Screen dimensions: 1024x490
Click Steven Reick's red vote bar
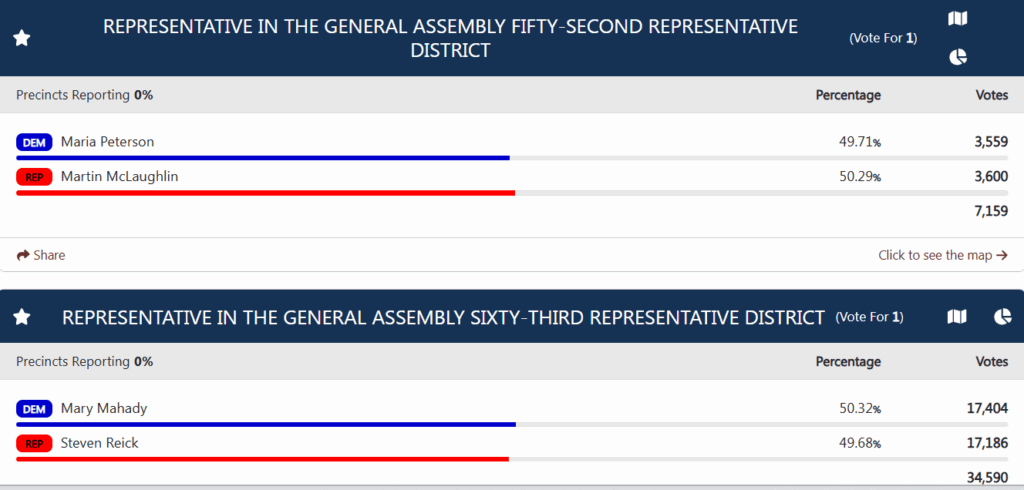pos(263,459)
